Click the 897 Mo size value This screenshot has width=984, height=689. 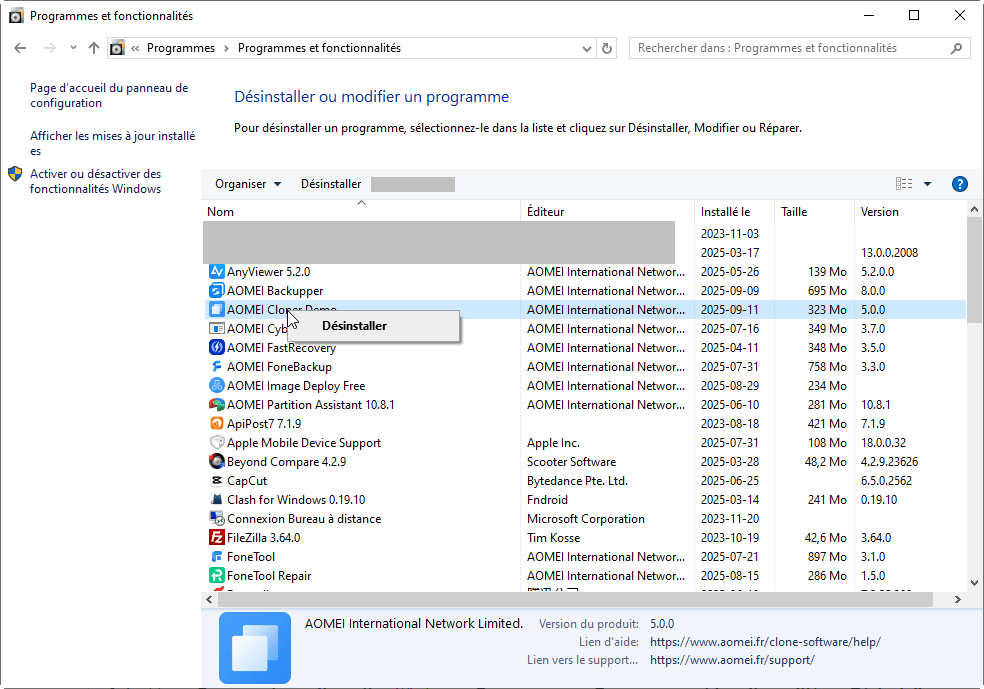[827, 557]
